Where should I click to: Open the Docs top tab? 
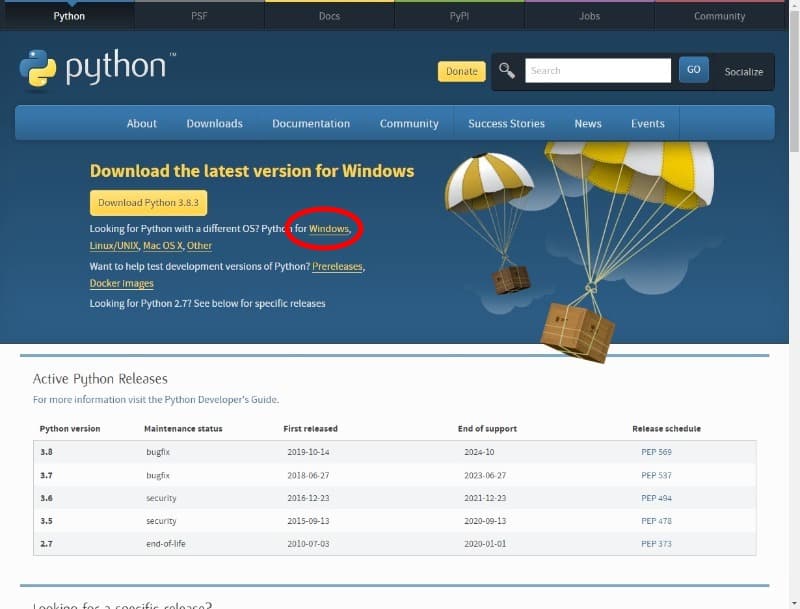coord(329,16)
